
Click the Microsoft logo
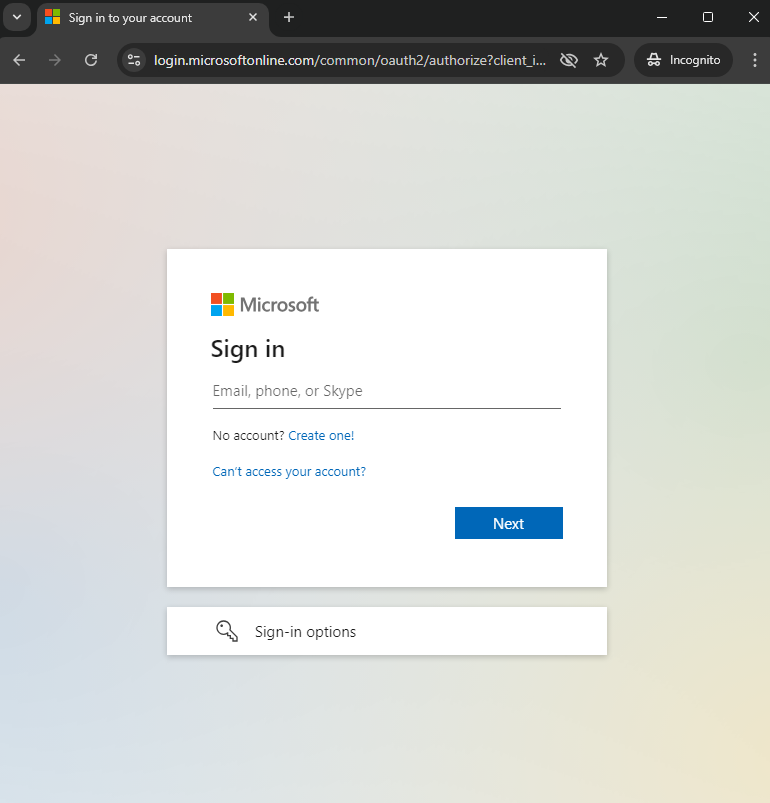click(265, 305)
